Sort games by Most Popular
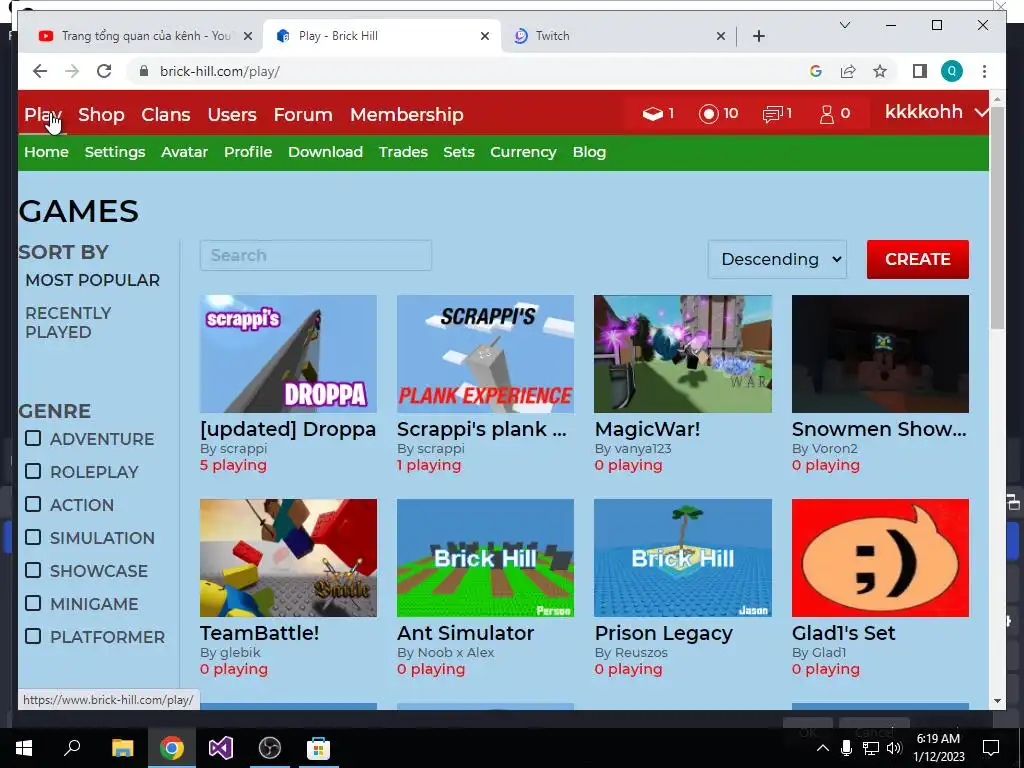1024x768 pixels. coord(93,280)
